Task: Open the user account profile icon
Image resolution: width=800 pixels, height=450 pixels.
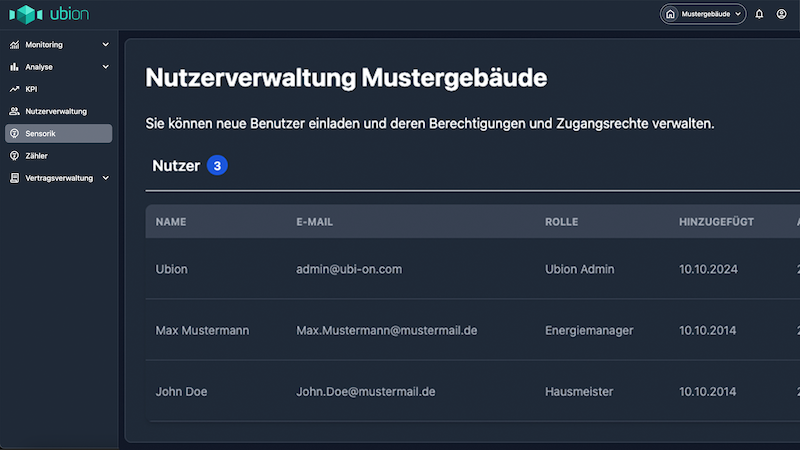Action: point(782,14)
